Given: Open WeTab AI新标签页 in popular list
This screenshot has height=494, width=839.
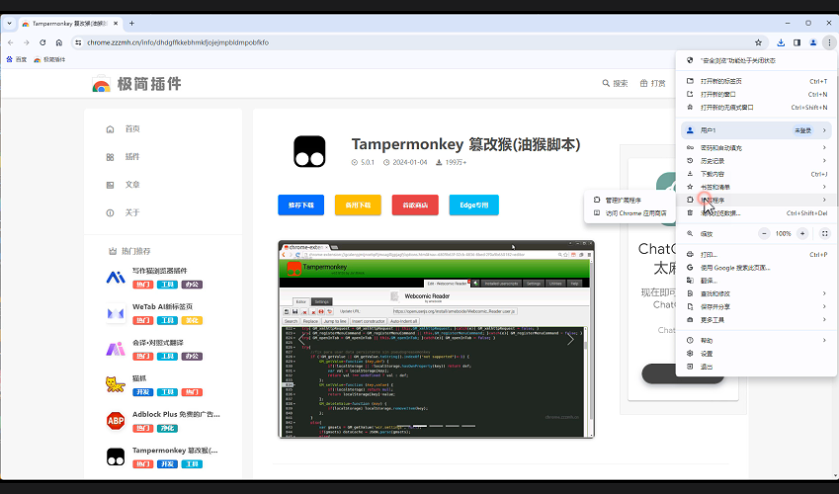Looking at the screenshot, I should coord(162,307).
